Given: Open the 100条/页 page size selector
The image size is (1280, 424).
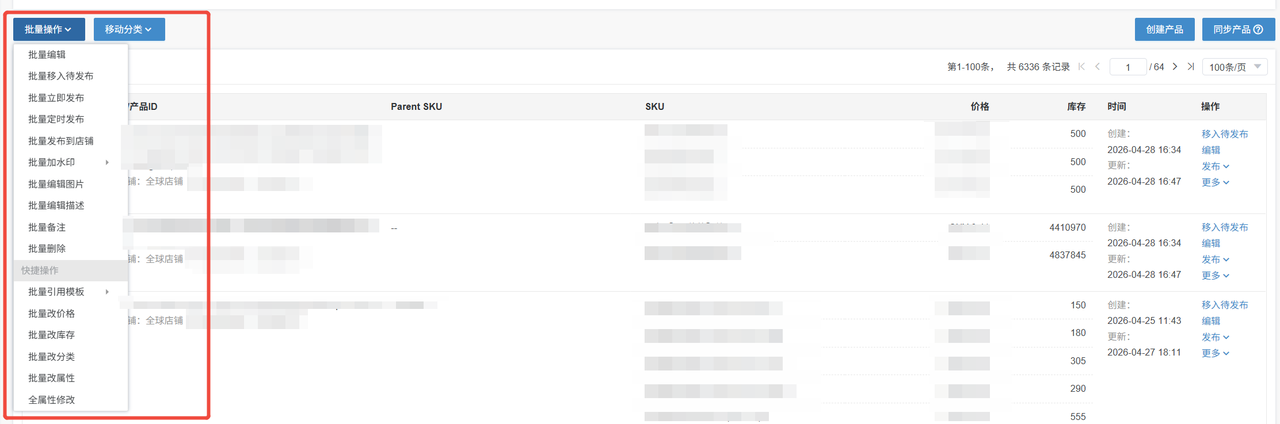Looking at the screenshot, I should click(1235, 67).
